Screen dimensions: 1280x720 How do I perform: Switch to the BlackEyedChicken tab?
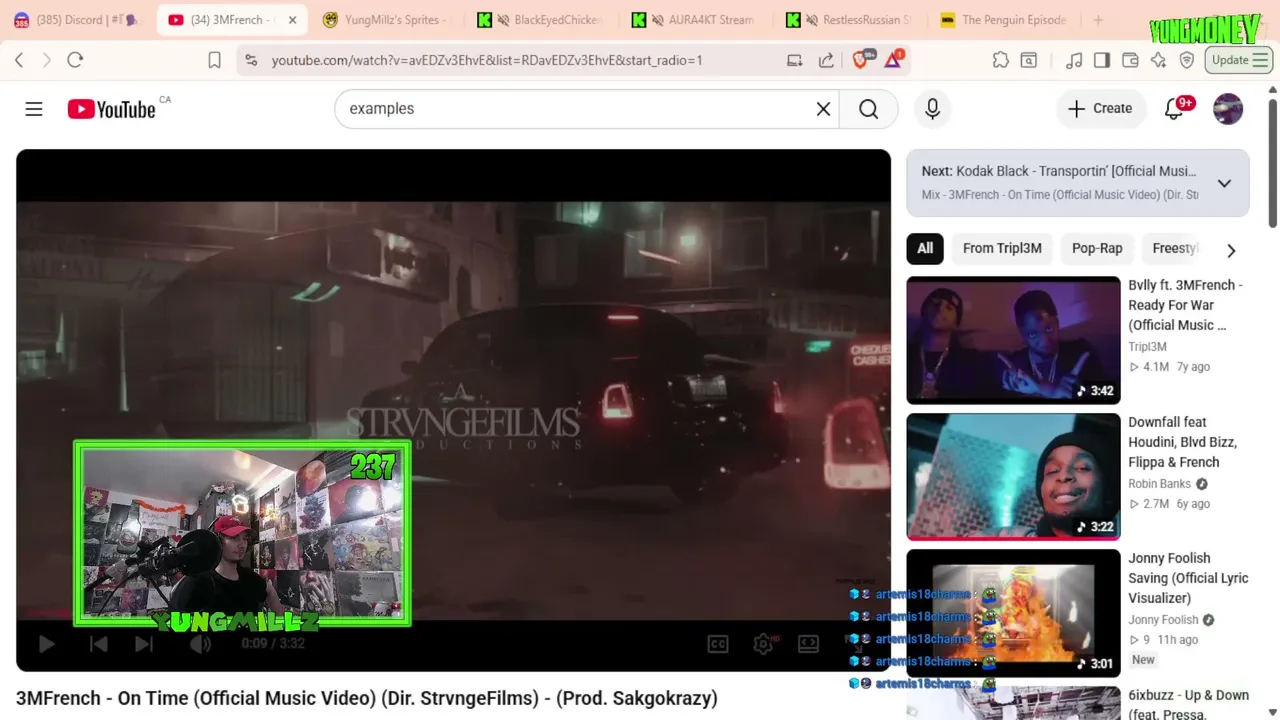point(540,20)
